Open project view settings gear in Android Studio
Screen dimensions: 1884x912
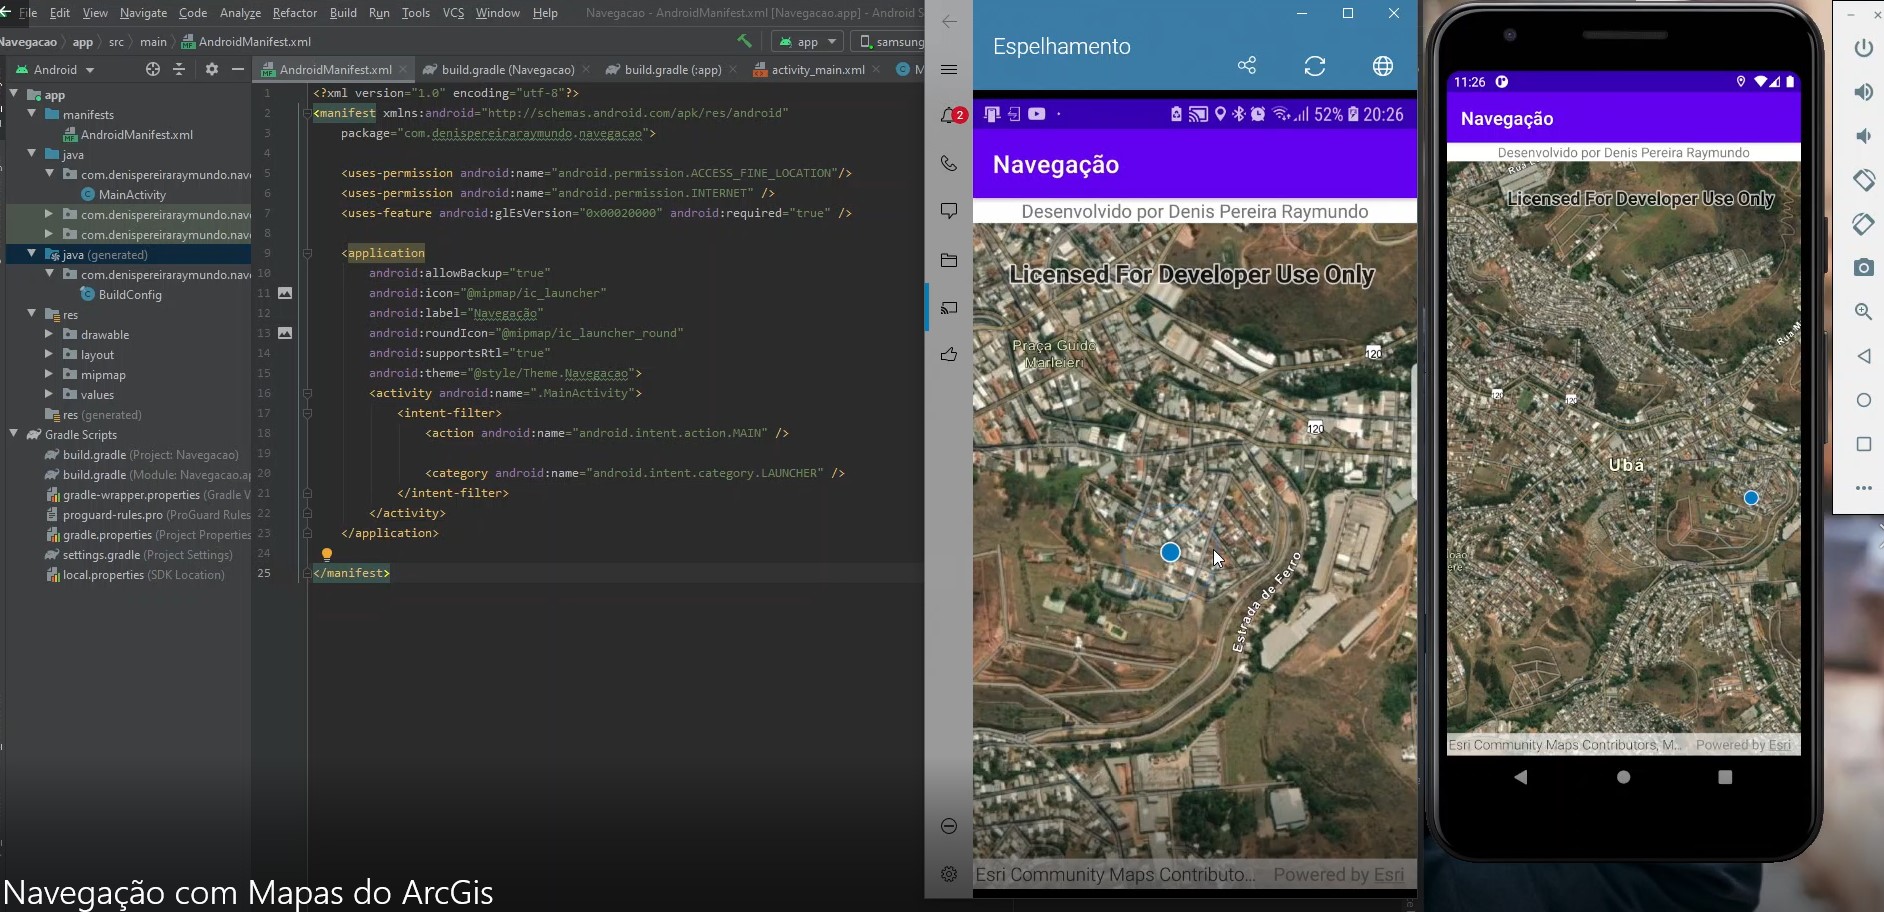click(211, 69)
